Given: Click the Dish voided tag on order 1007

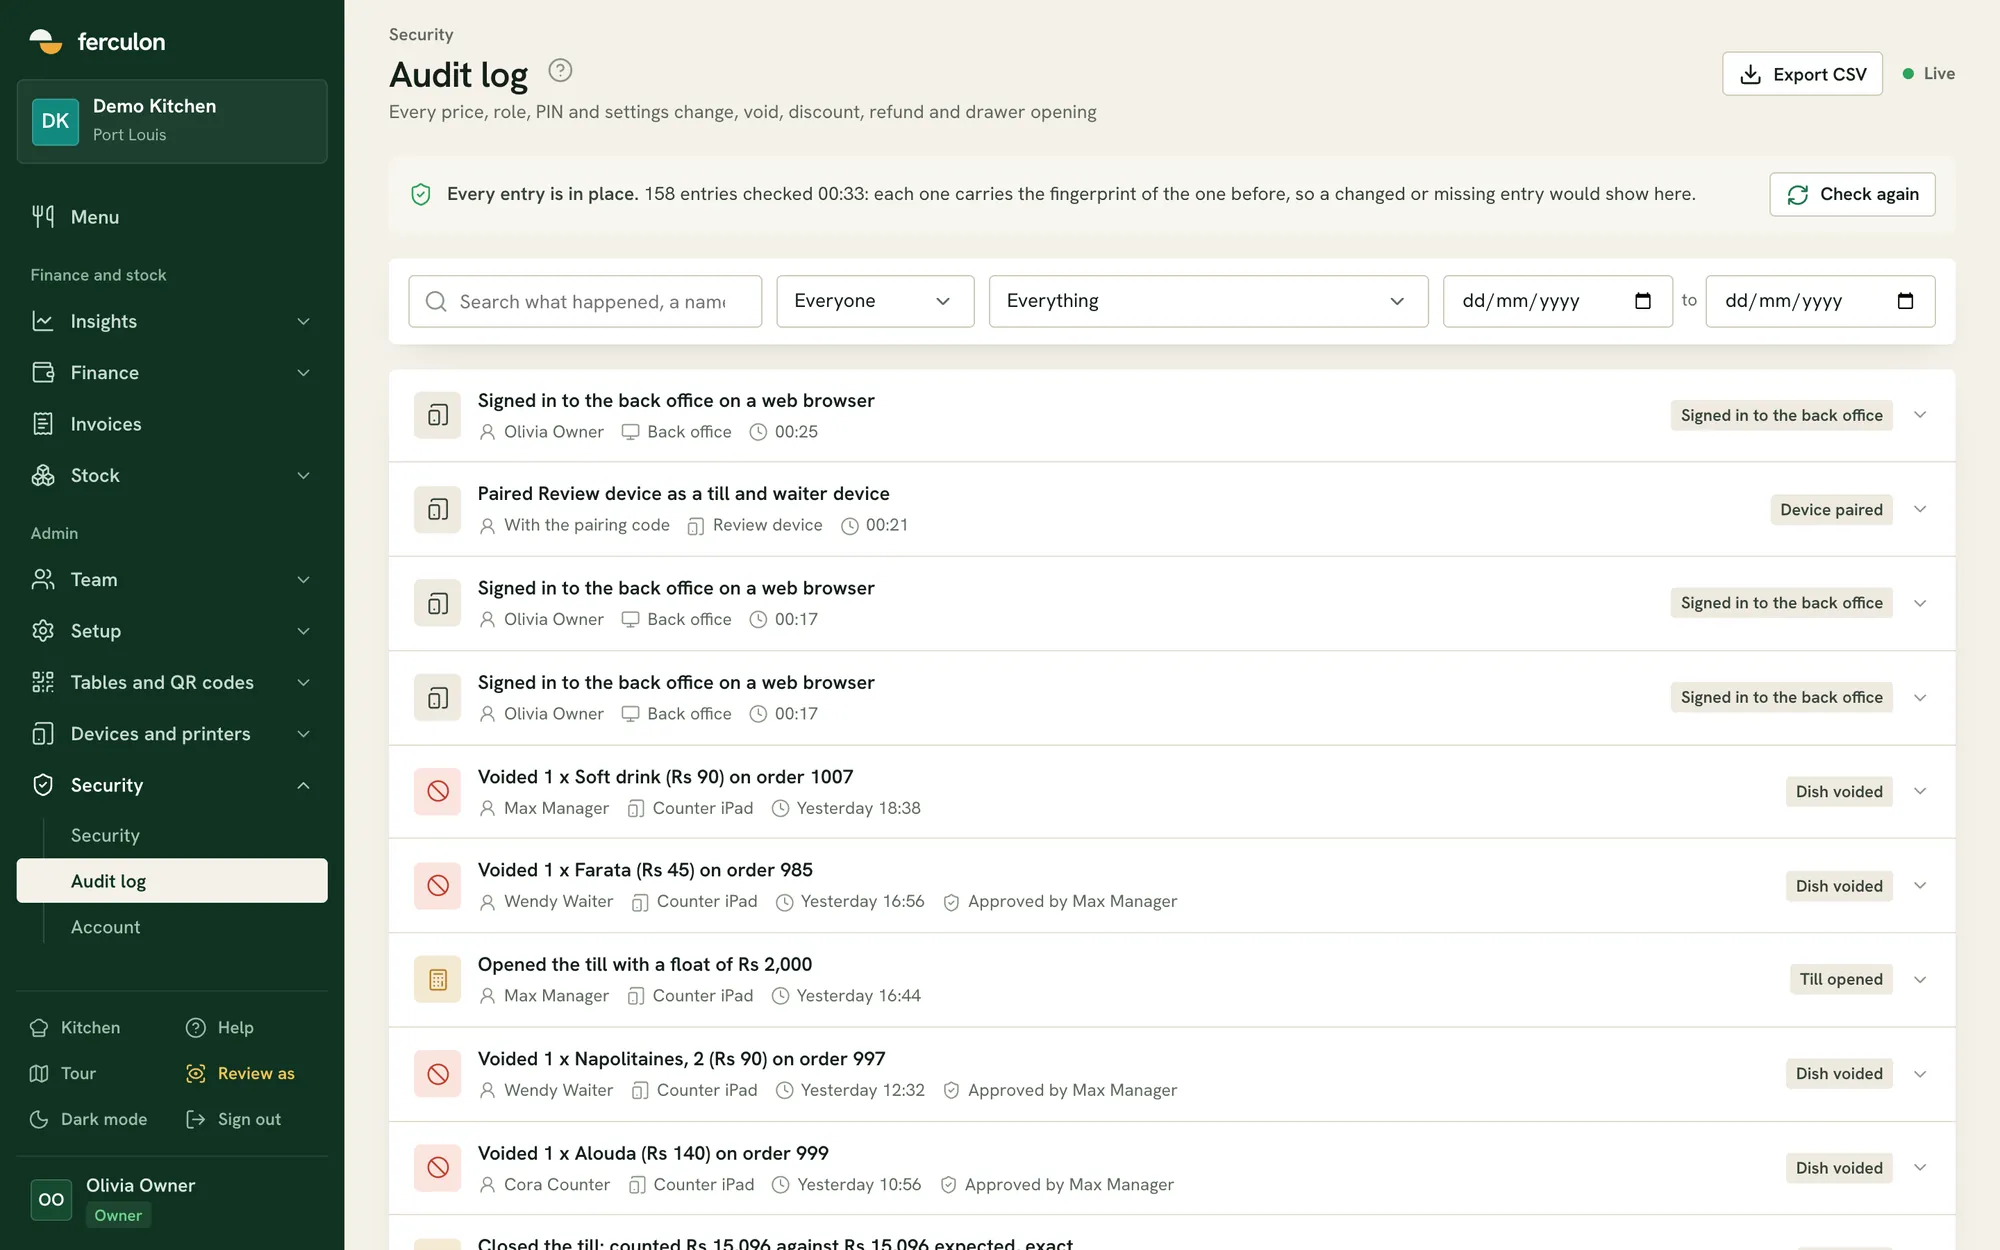Looking at the screenshot, I should [1839, 791].
